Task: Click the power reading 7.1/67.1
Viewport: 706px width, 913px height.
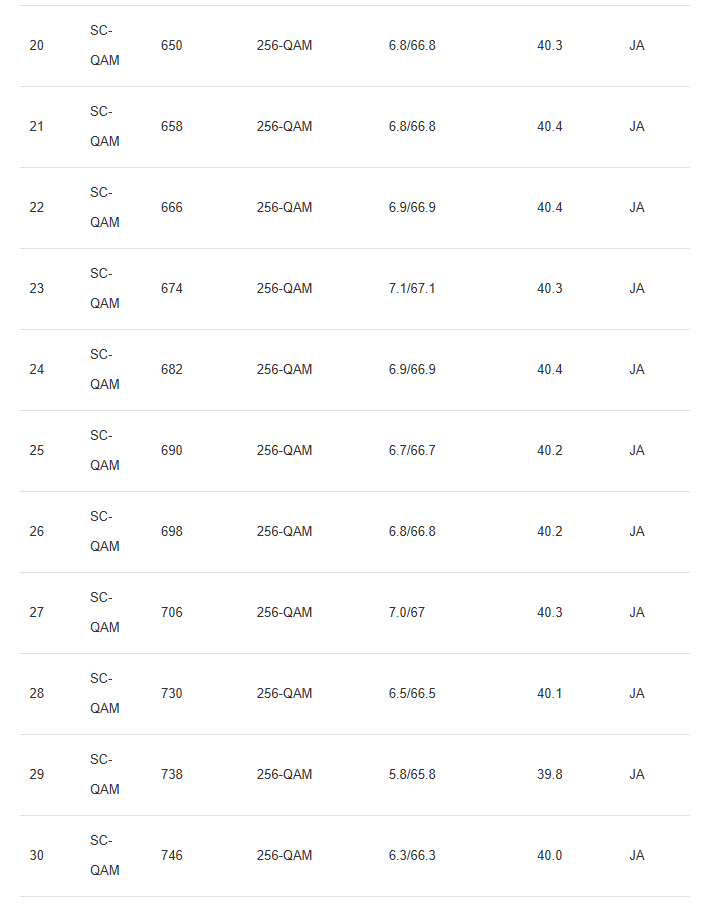Action: [x=412, y=289]
